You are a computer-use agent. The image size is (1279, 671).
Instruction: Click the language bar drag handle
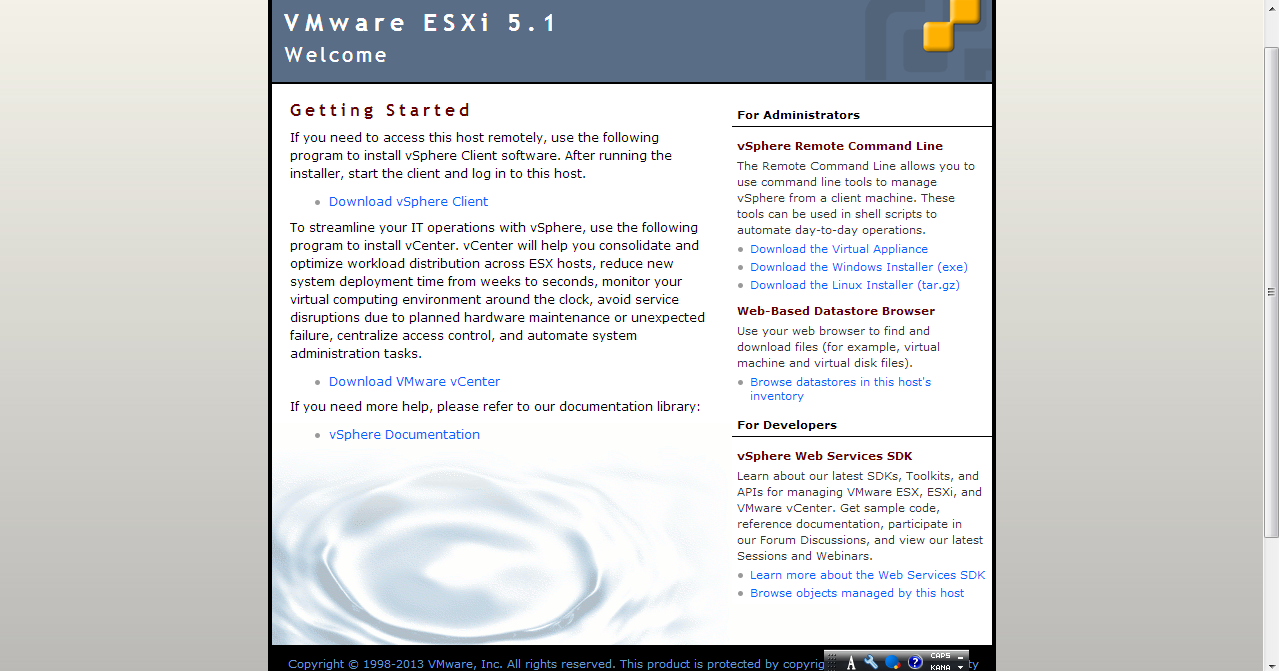832,662
